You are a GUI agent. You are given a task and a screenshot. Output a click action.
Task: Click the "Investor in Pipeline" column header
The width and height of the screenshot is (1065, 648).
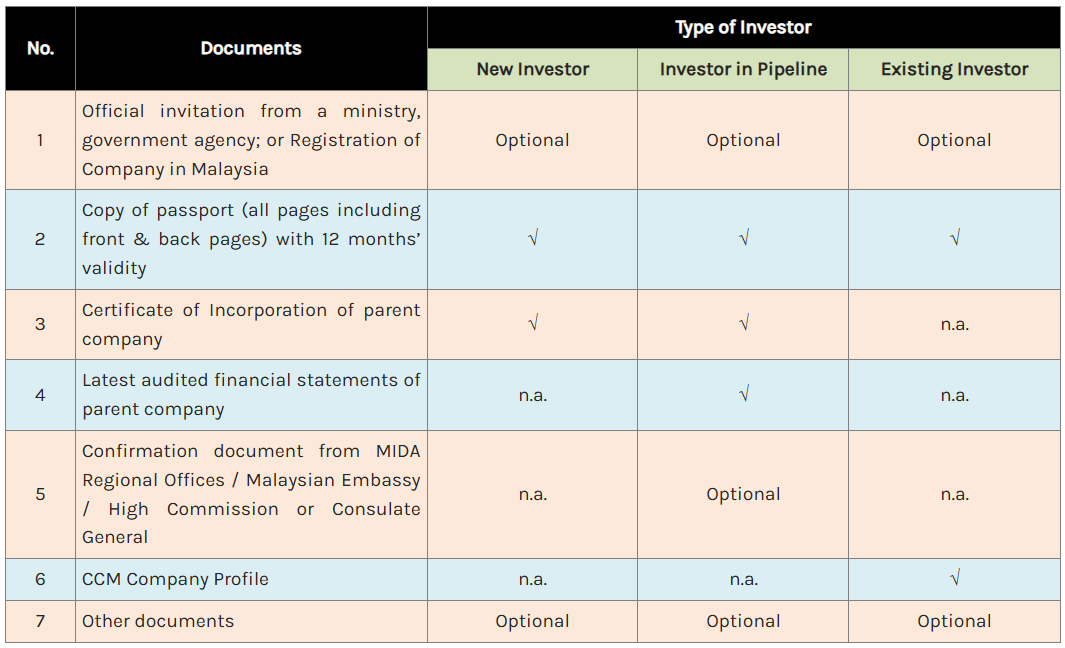743,70
